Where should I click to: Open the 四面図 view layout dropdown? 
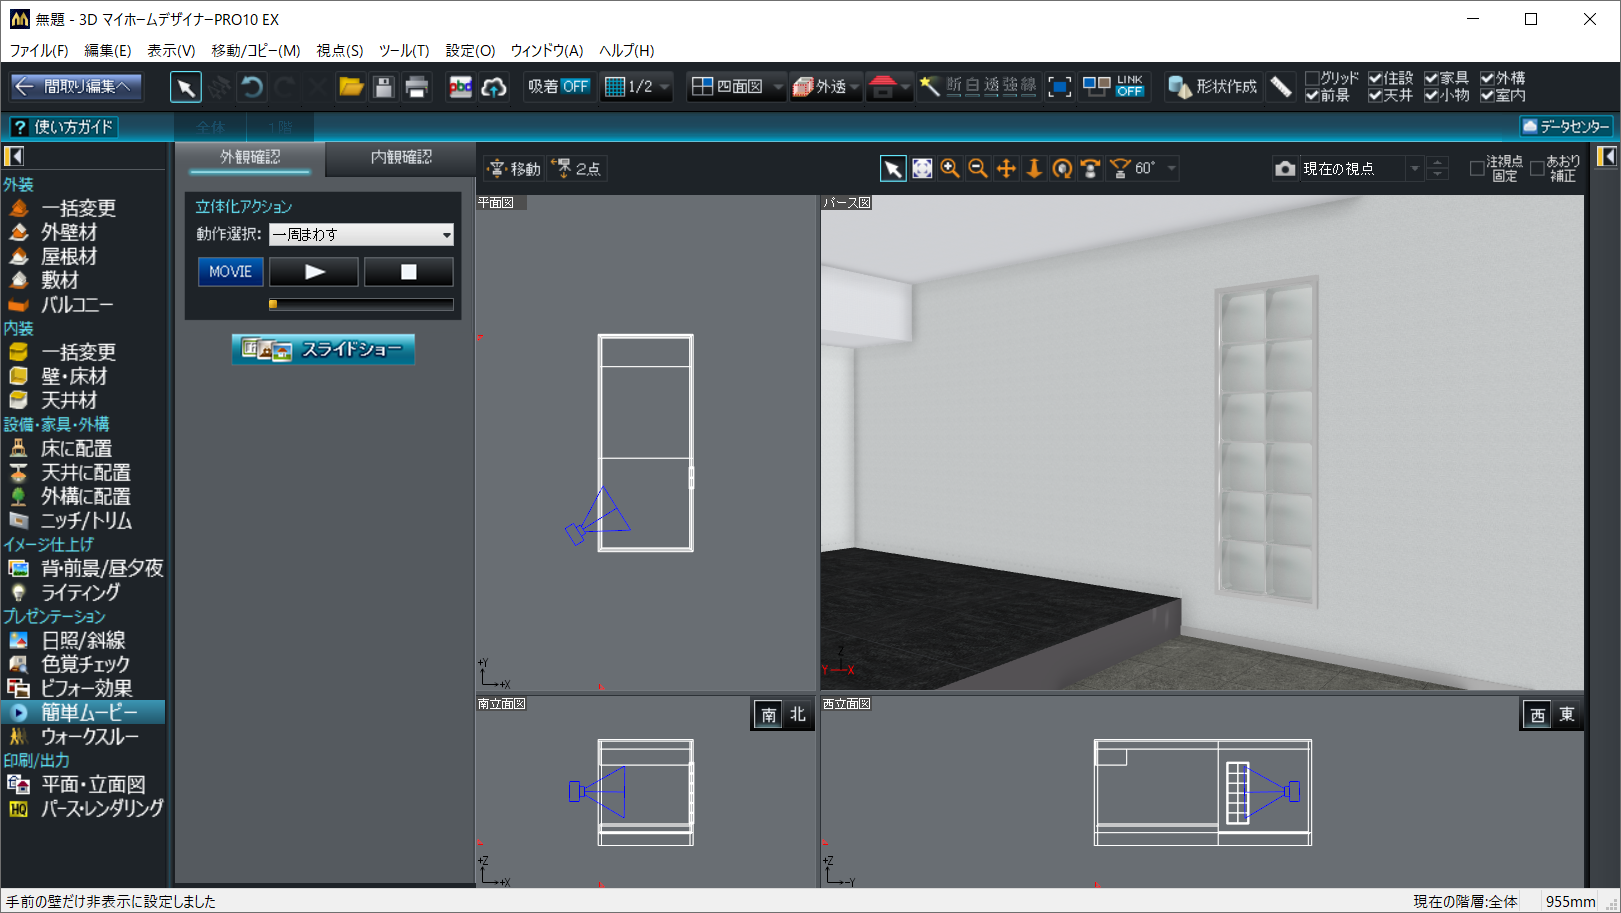pyautogui.click(x=778, y=87)
